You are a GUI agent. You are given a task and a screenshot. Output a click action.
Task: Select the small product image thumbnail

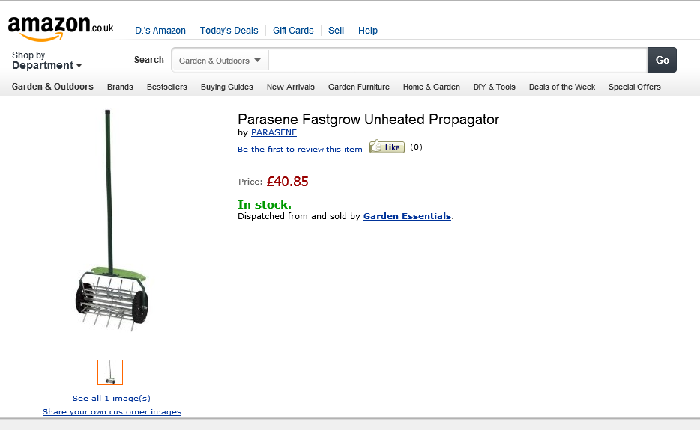pyautogui.click(x=110, y=372)
